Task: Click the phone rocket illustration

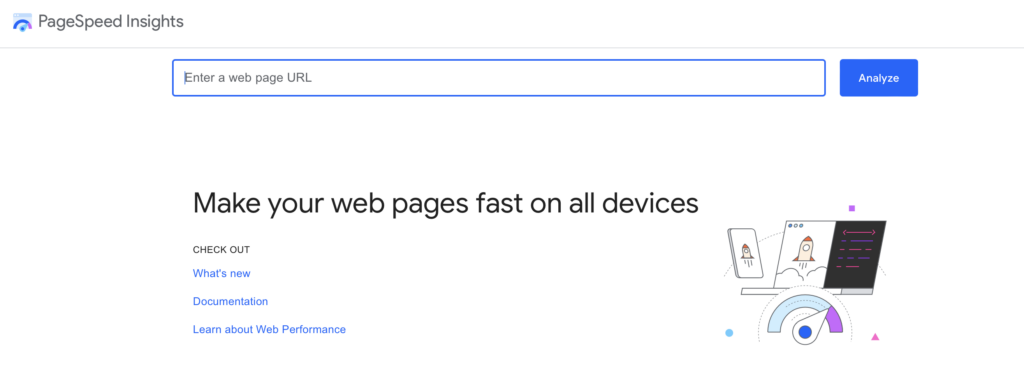Action: 745,253
